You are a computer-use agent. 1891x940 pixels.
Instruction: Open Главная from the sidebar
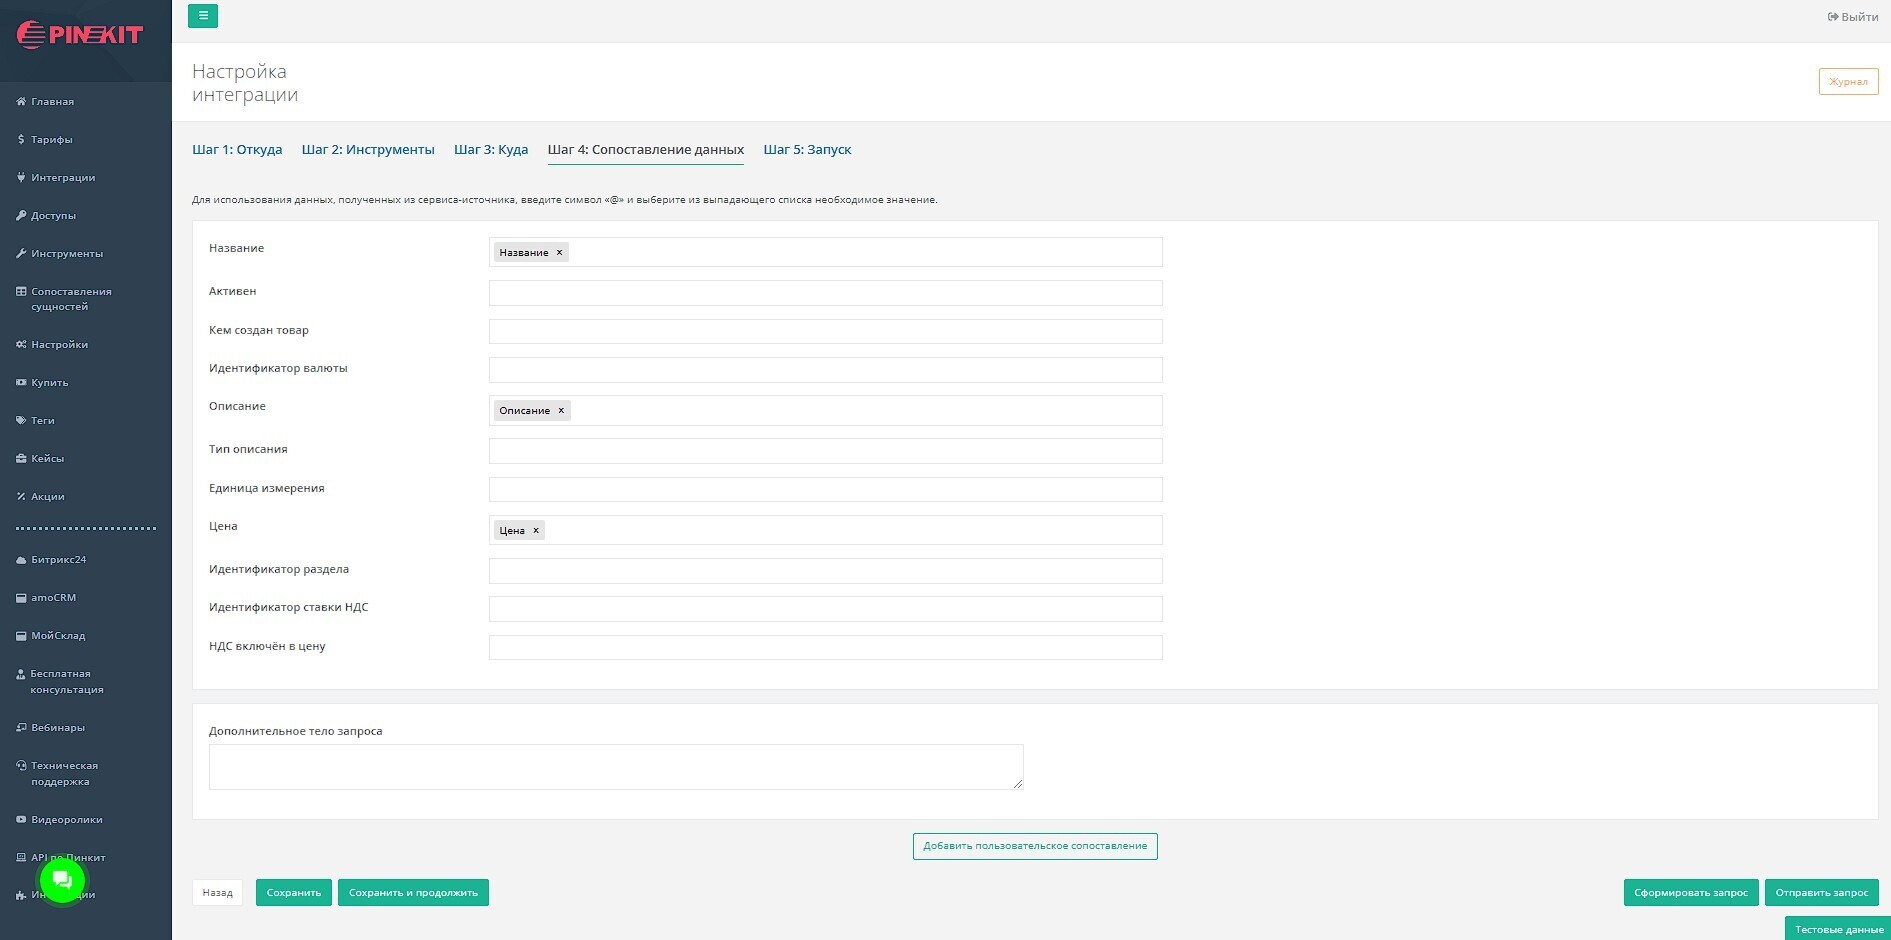(52, 102)
